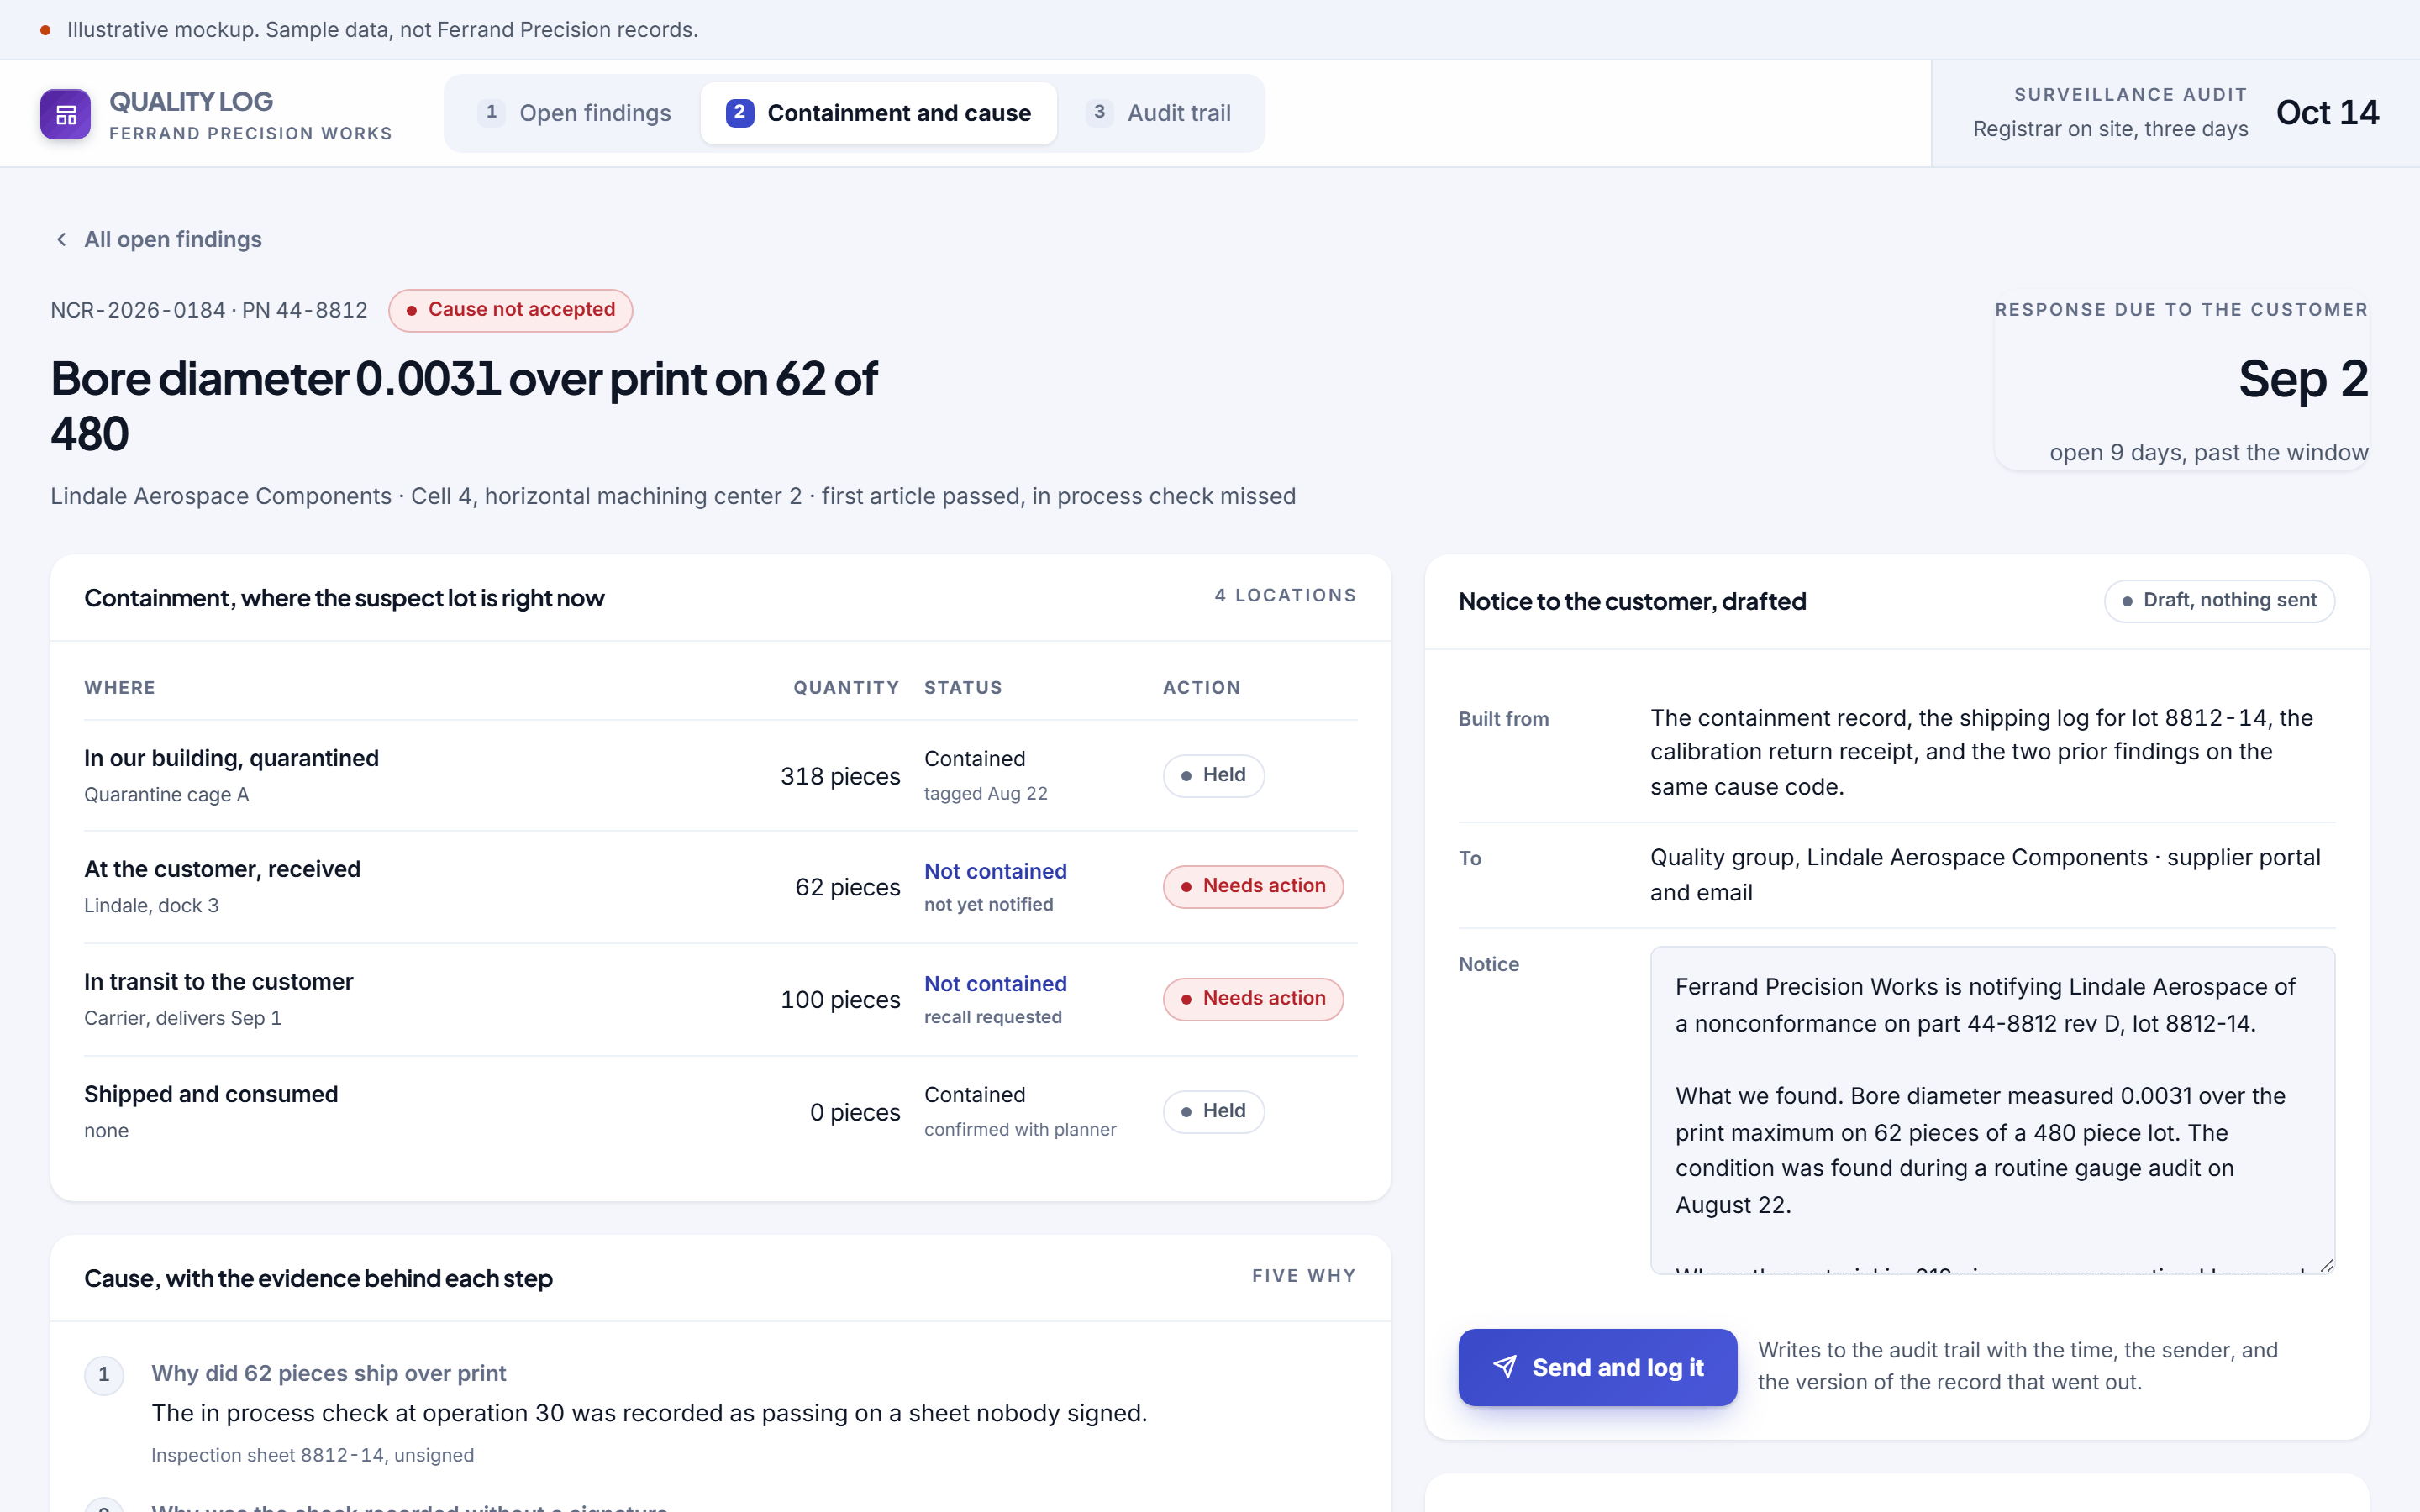Click In transit to the customer row title
Screen dimensions: 2420x1512
tap(218, 982)
